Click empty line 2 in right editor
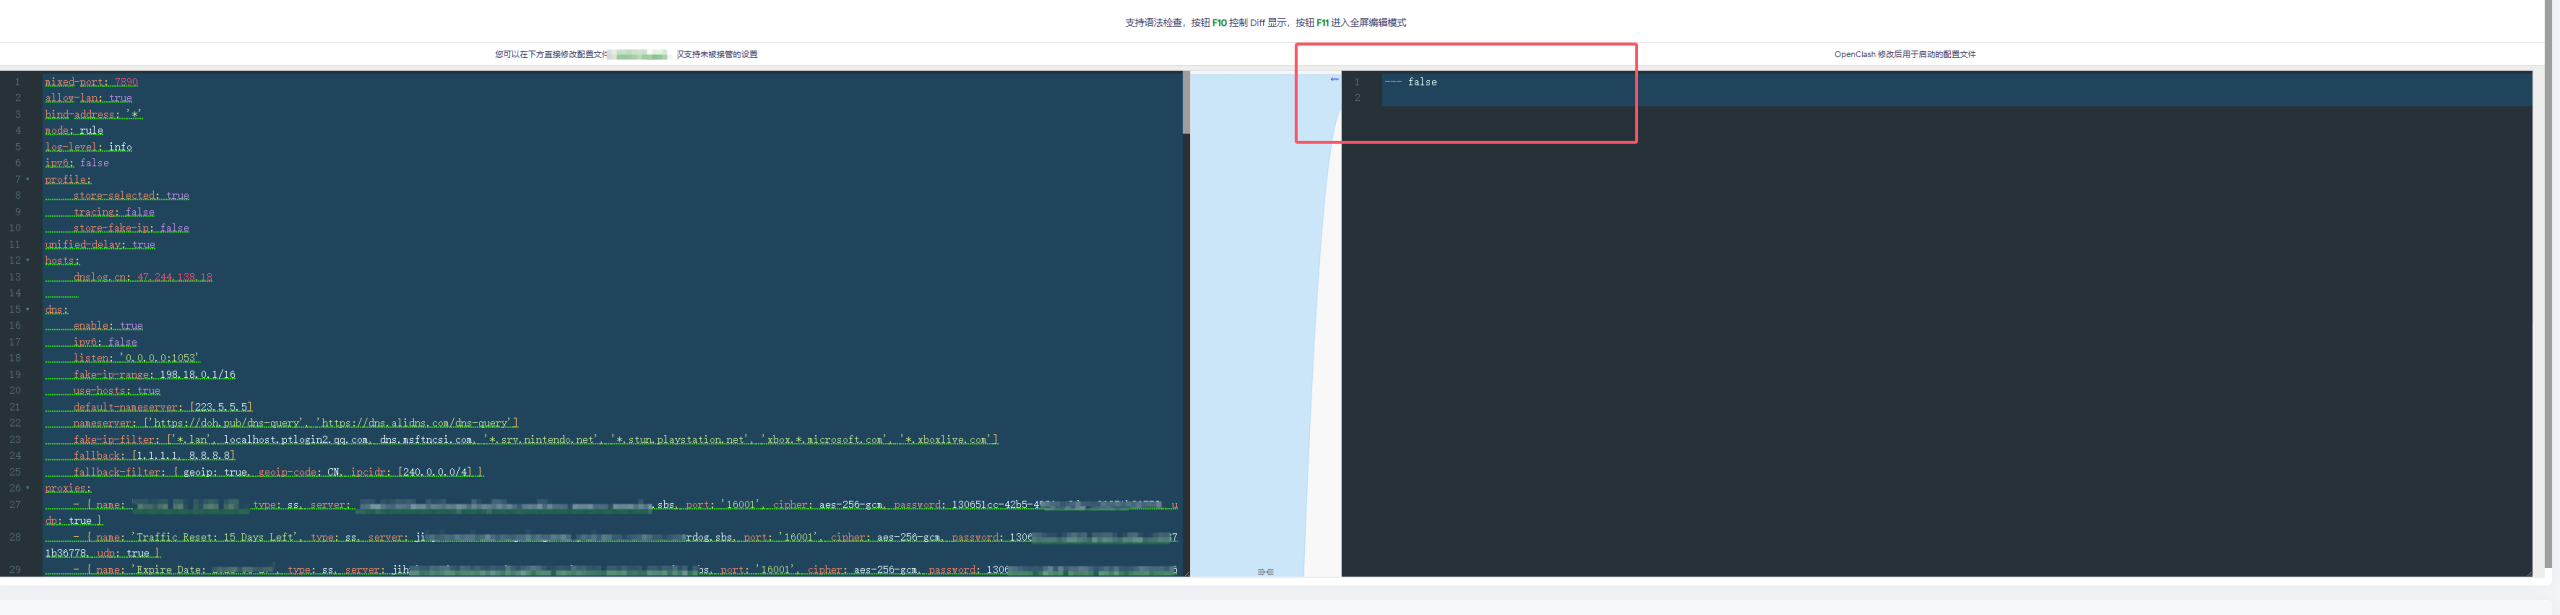Image resolution: width=2560 pixels, height=615 pixels. tap(1956, 98)
